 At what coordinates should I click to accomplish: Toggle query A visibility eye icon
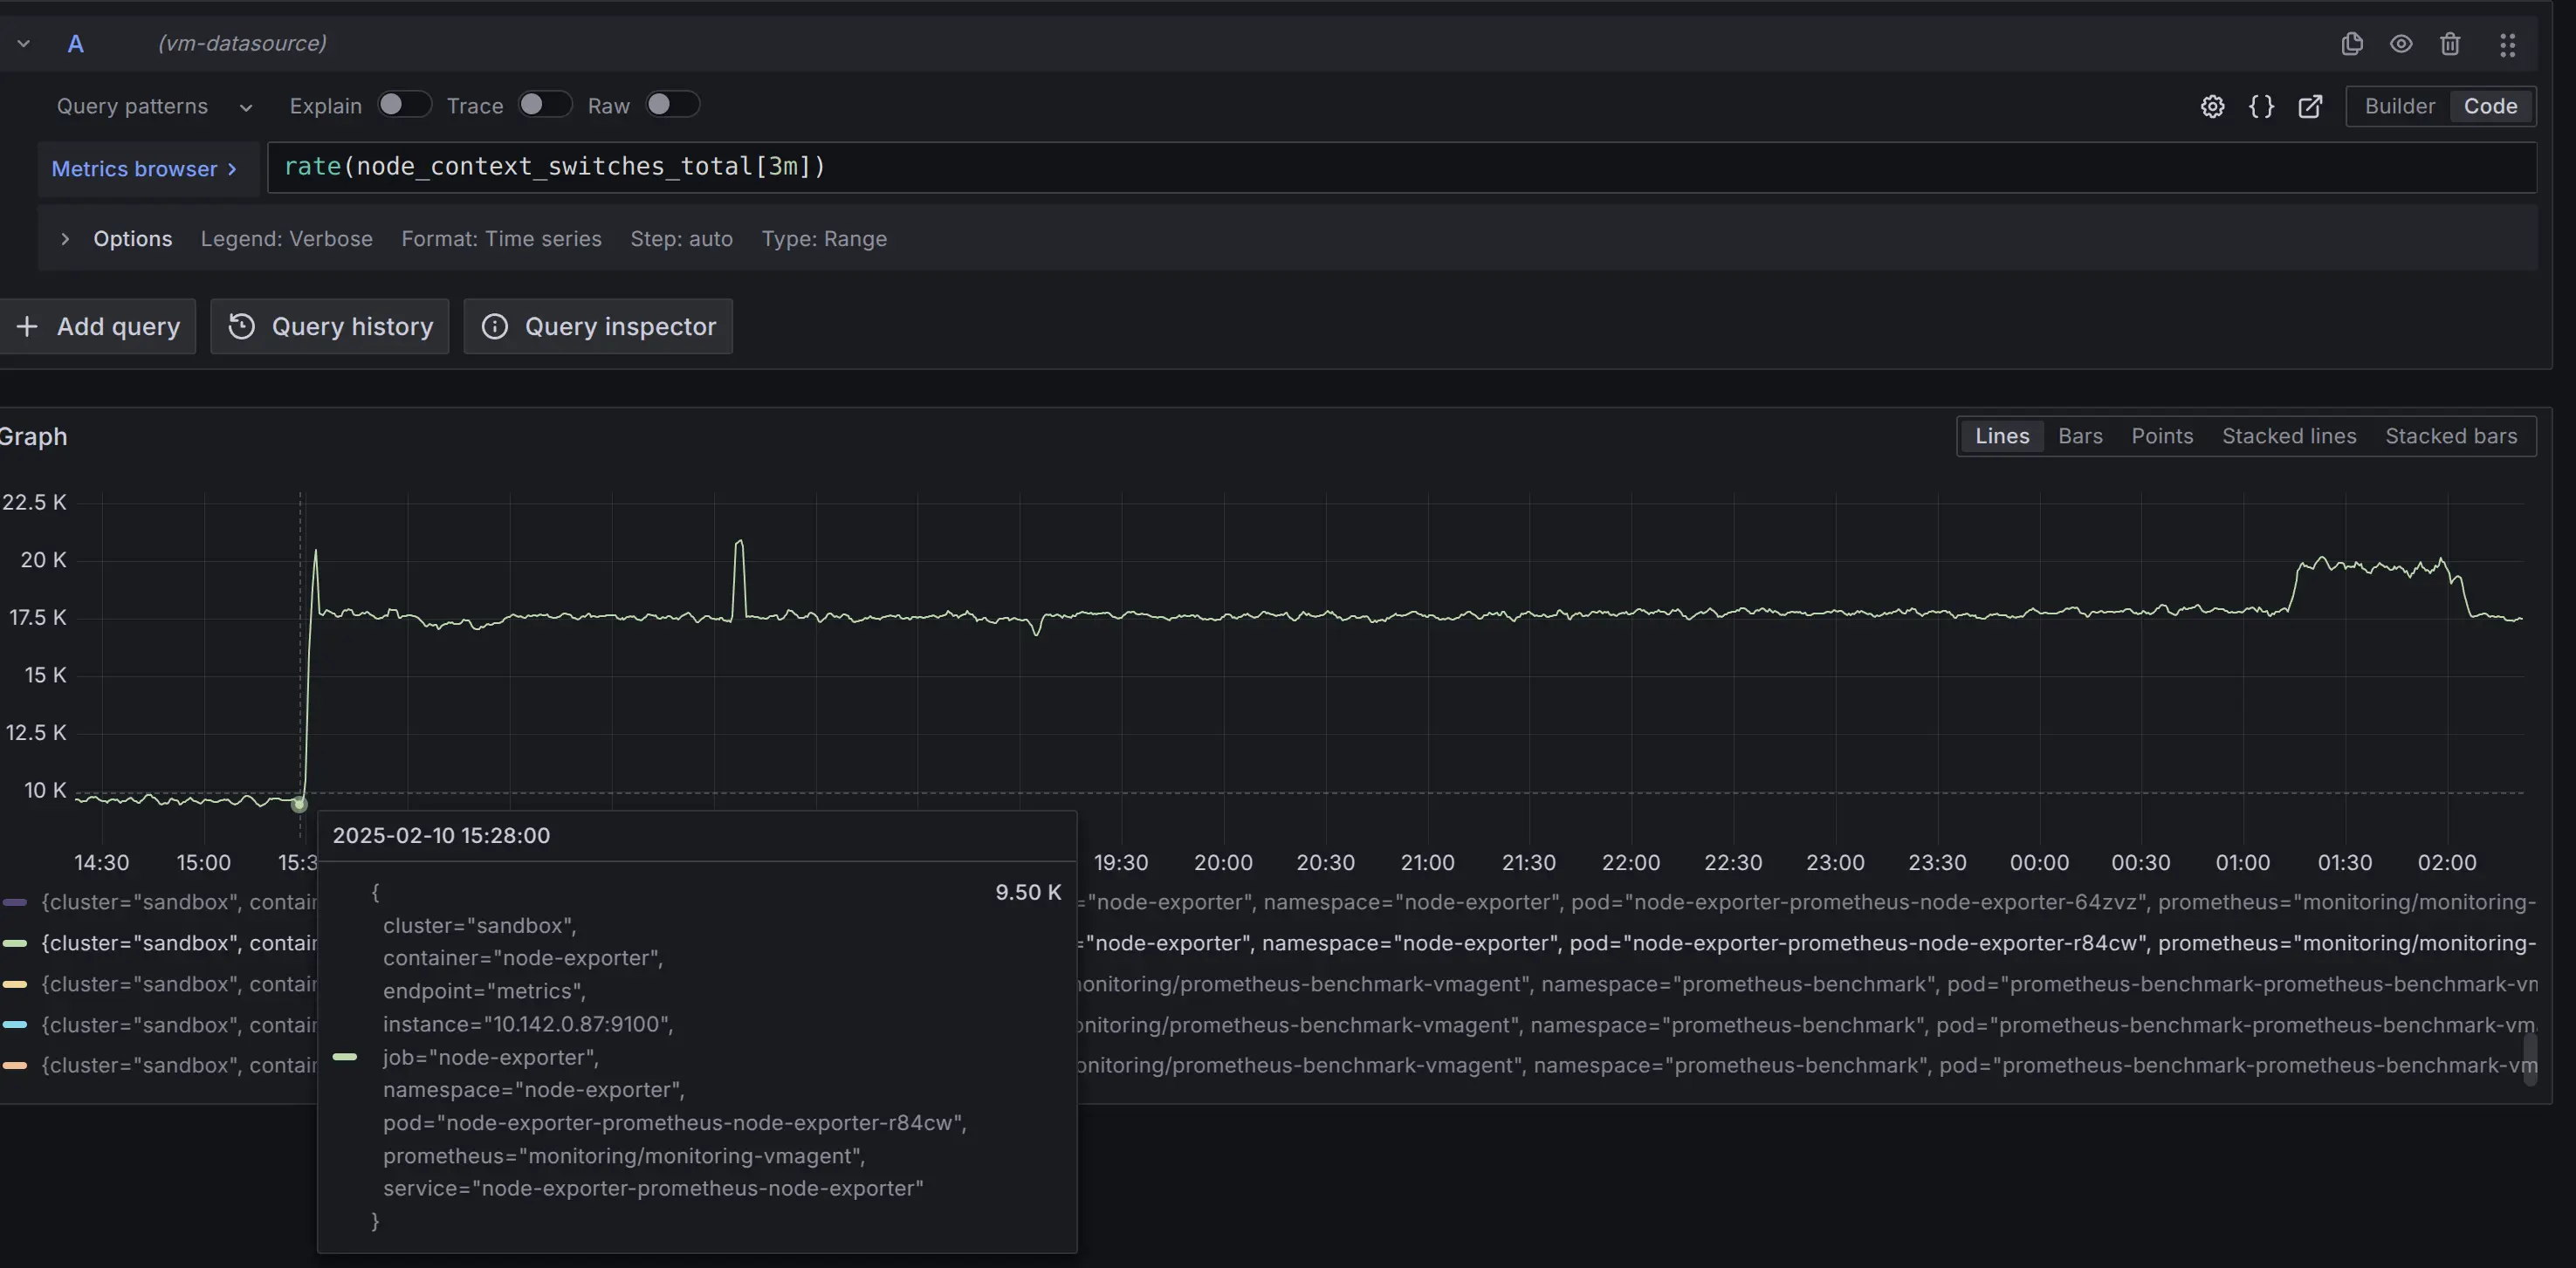point(2401,44)
